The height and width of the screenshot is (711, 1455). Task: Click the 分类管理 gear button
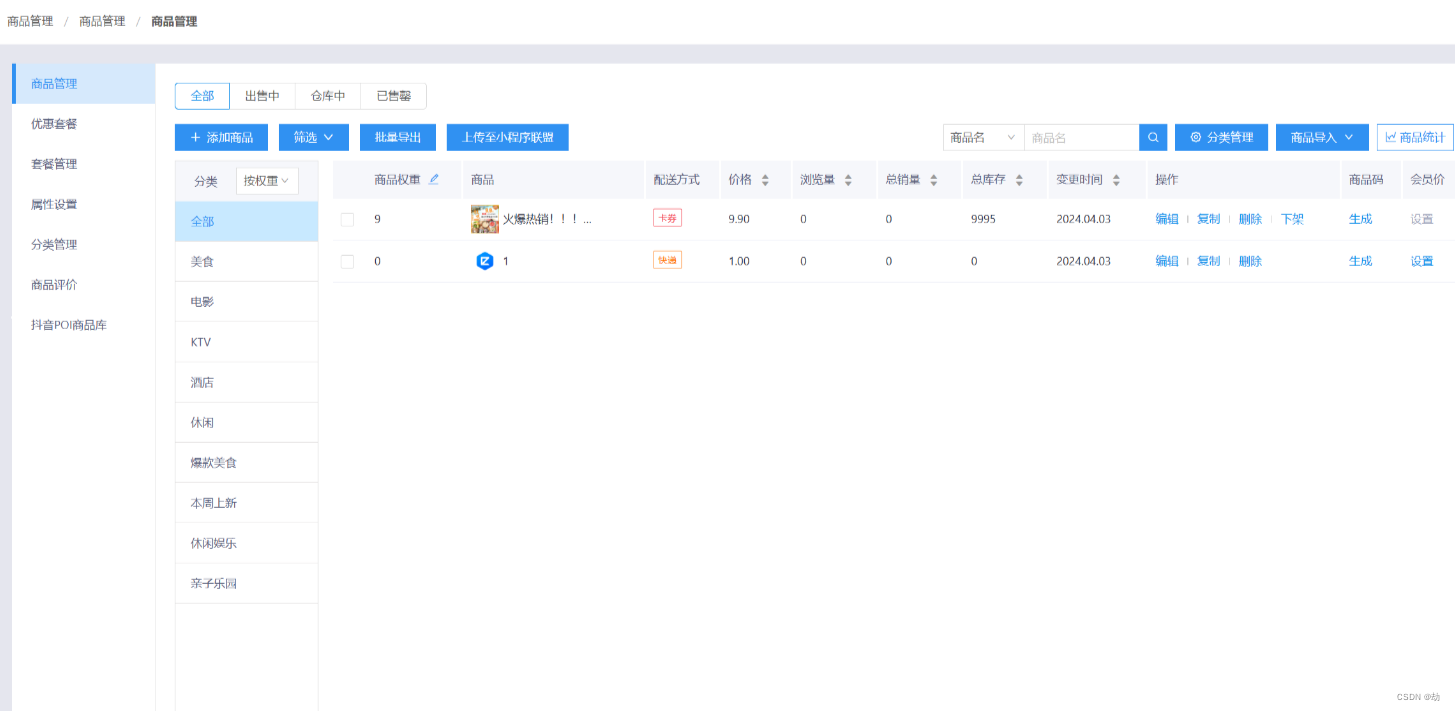coord(1222,137)
